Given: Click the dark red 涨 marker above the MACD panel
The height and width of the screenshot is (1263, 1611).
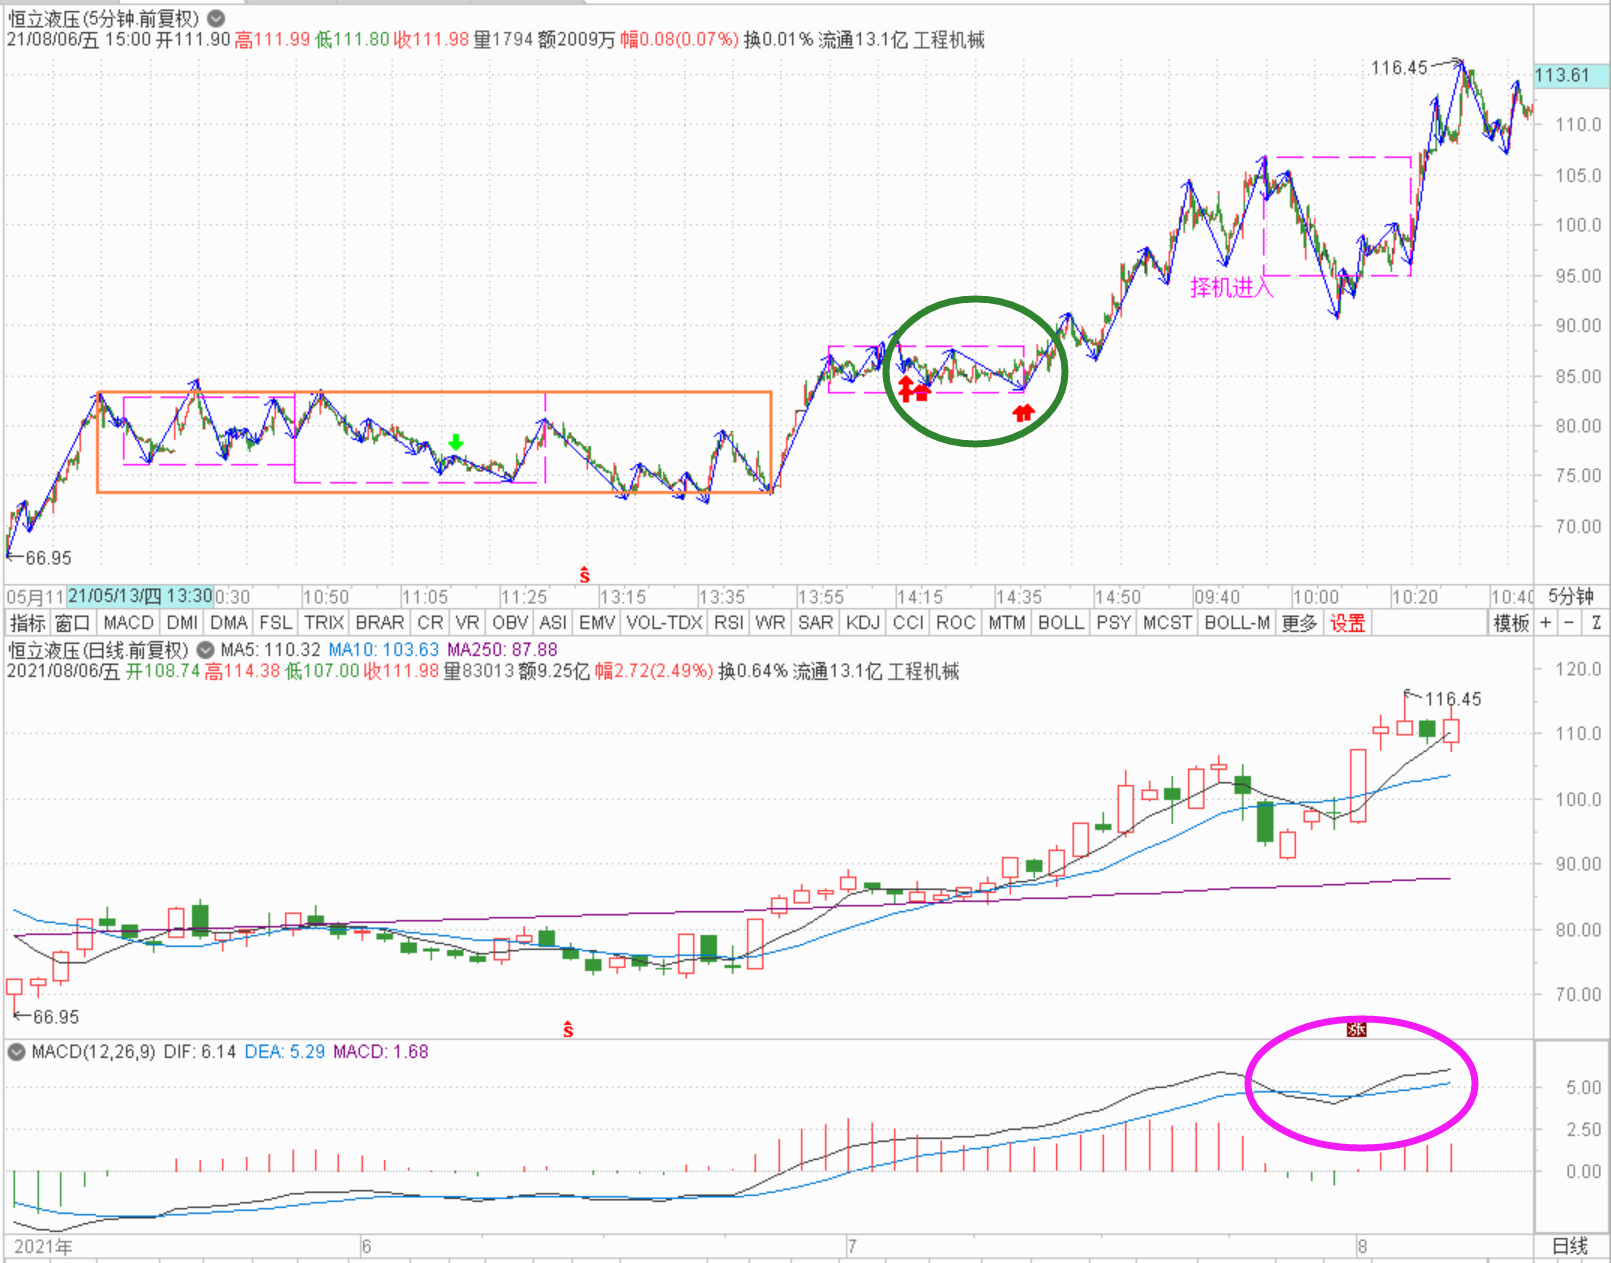Looking at the screenshot, I should coord(1356,1029).
